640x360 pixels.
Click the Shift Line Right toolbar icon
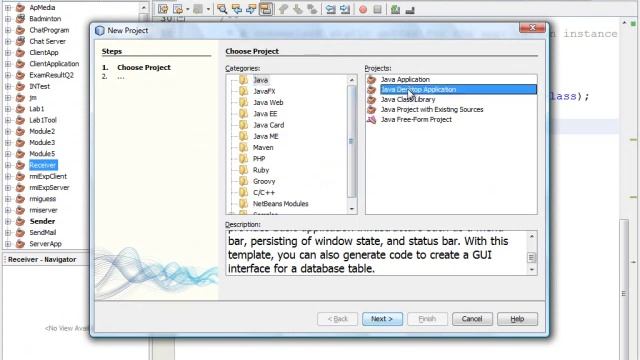(x=345, y=9)
